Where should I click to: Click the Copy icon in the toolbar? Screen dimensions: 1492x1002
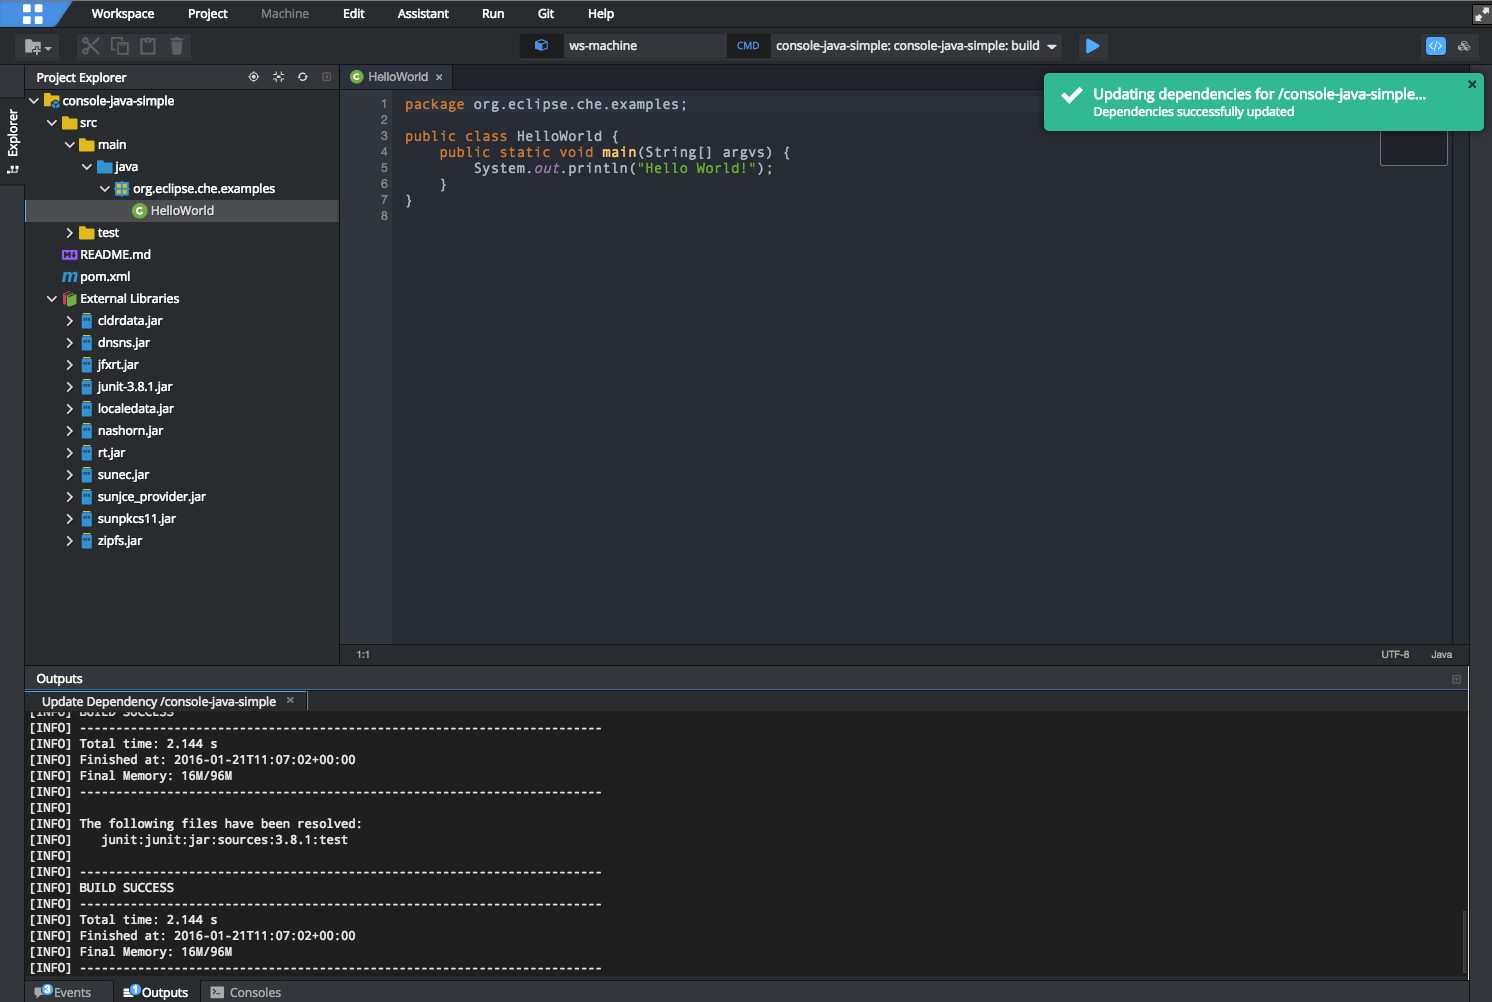tap(120, 46)
